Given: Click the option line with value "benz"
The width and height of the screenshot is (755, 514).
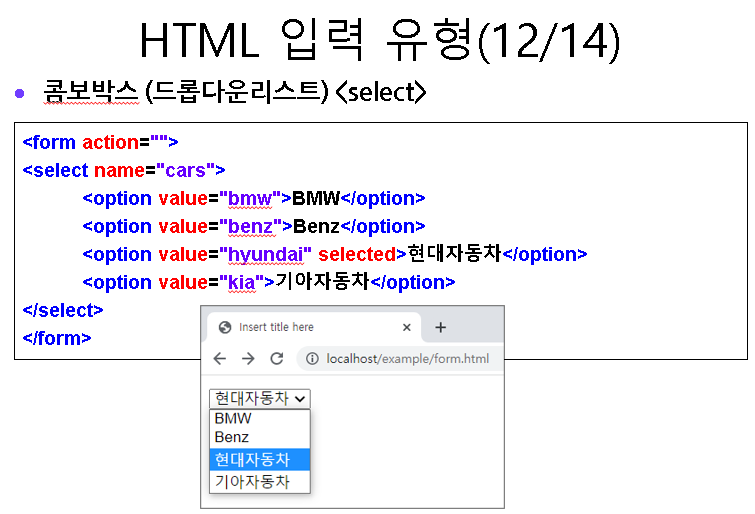Looking at the screenshot, I should (x=254, y=226).
